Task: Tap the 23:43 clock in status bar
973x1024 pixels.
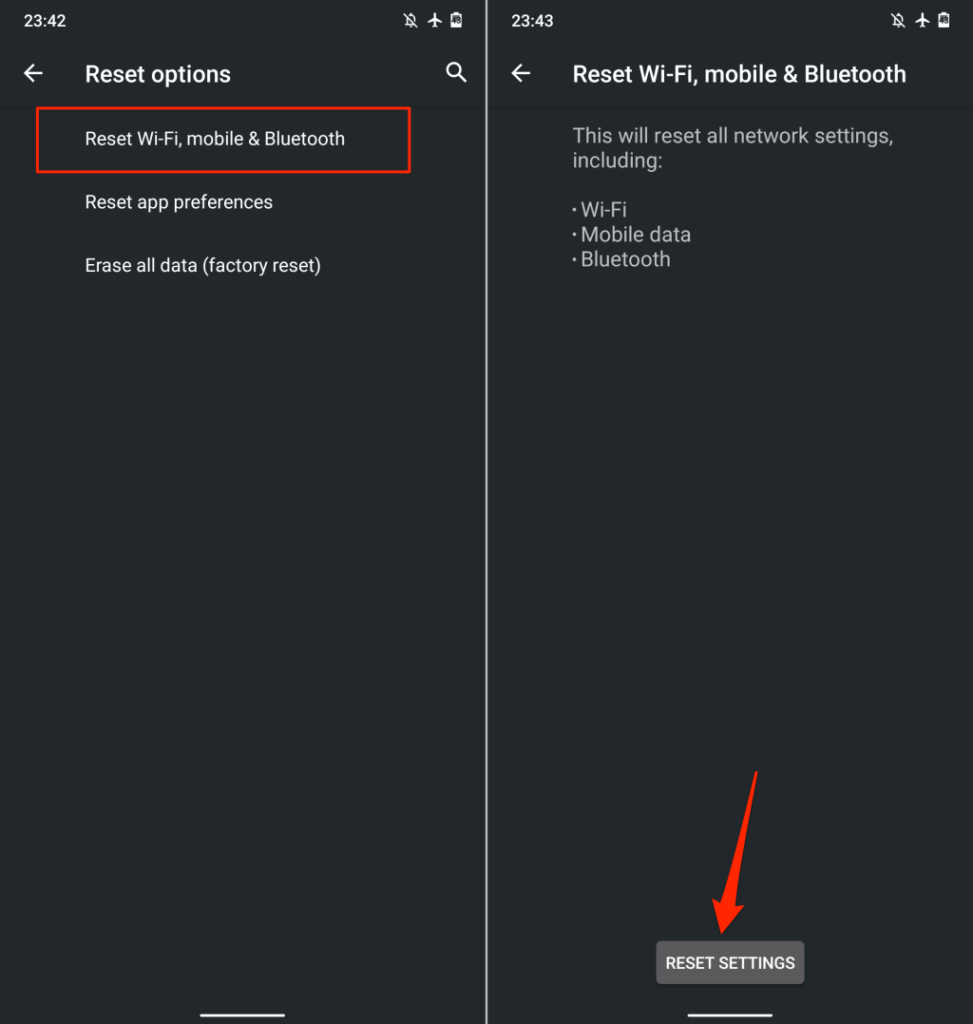Action: coord(531,20)
